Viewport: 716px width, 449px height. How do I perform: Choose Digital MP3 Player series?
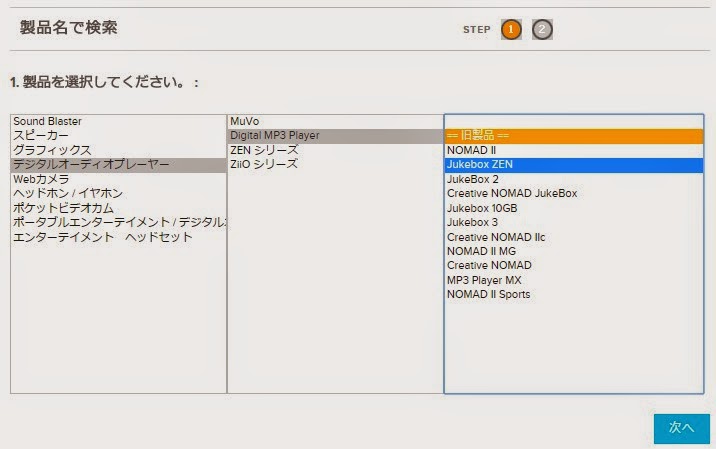[335, 136]
